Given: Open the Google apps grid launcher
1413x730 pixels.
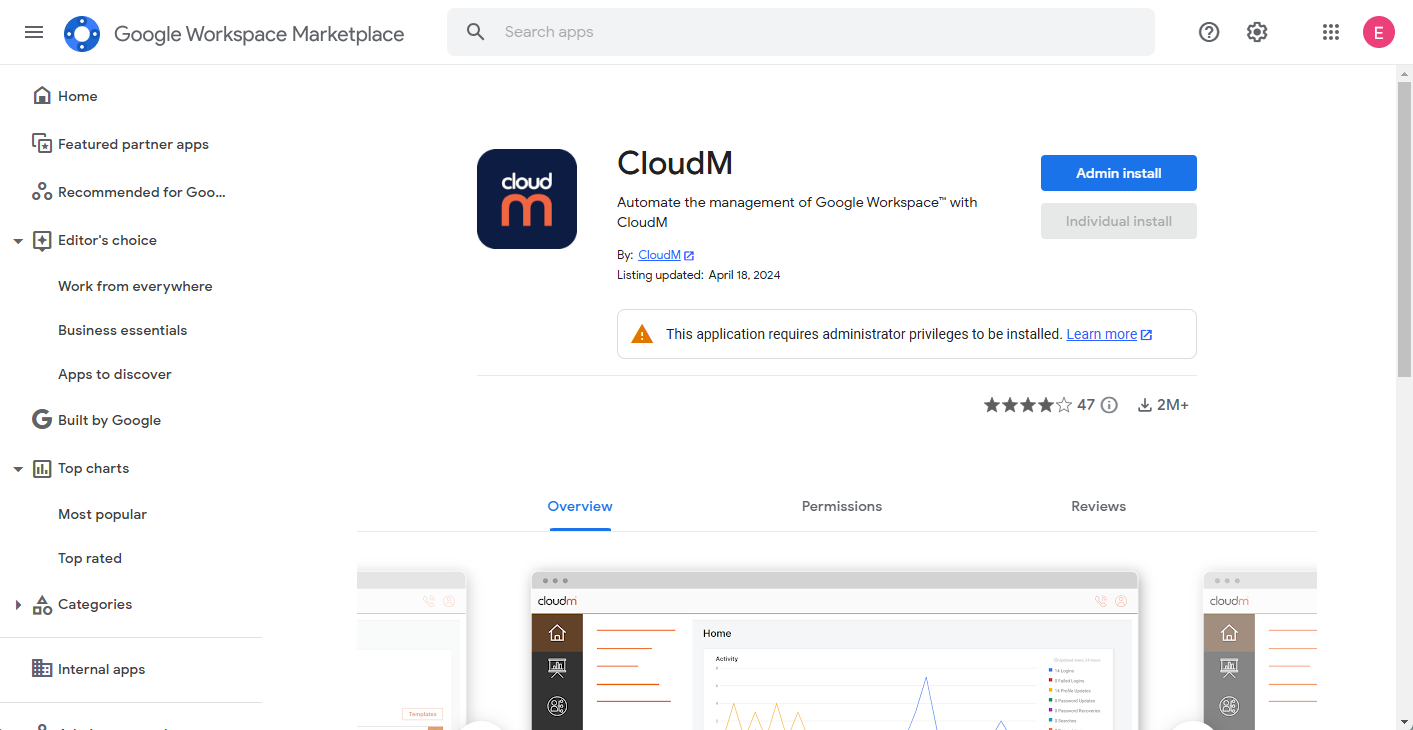Looking at the screenshot, I should pyautogui.click(x=1330, y=32).
